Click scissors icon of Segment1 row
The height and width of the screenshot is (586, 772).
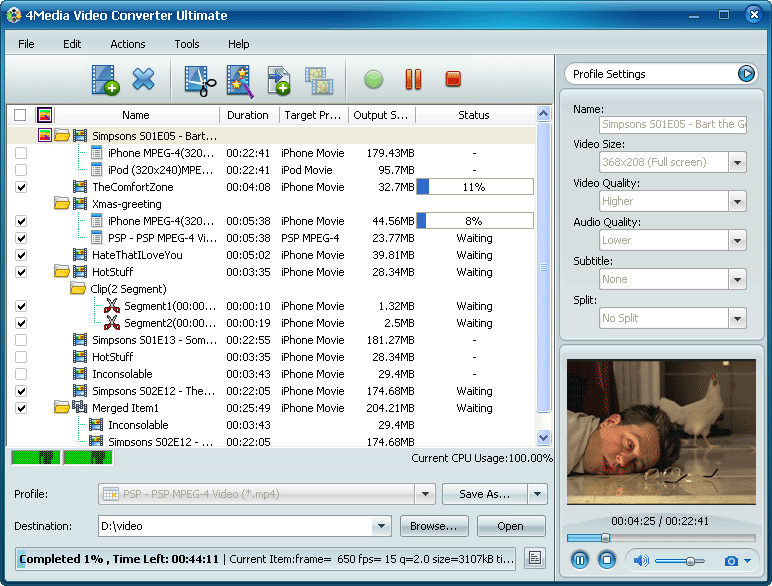[x=112, y=306]
